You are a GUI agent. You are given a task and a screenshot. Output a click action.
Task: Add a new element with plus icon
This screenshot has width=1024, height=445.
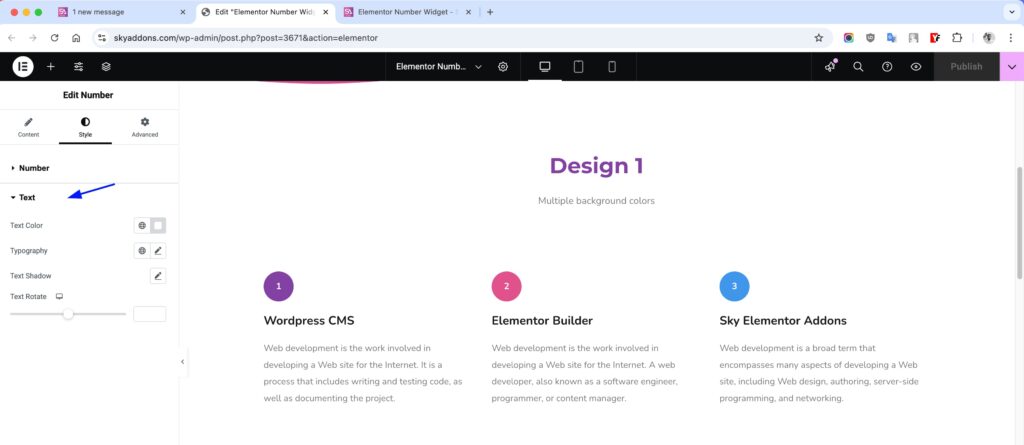[50, 67]
